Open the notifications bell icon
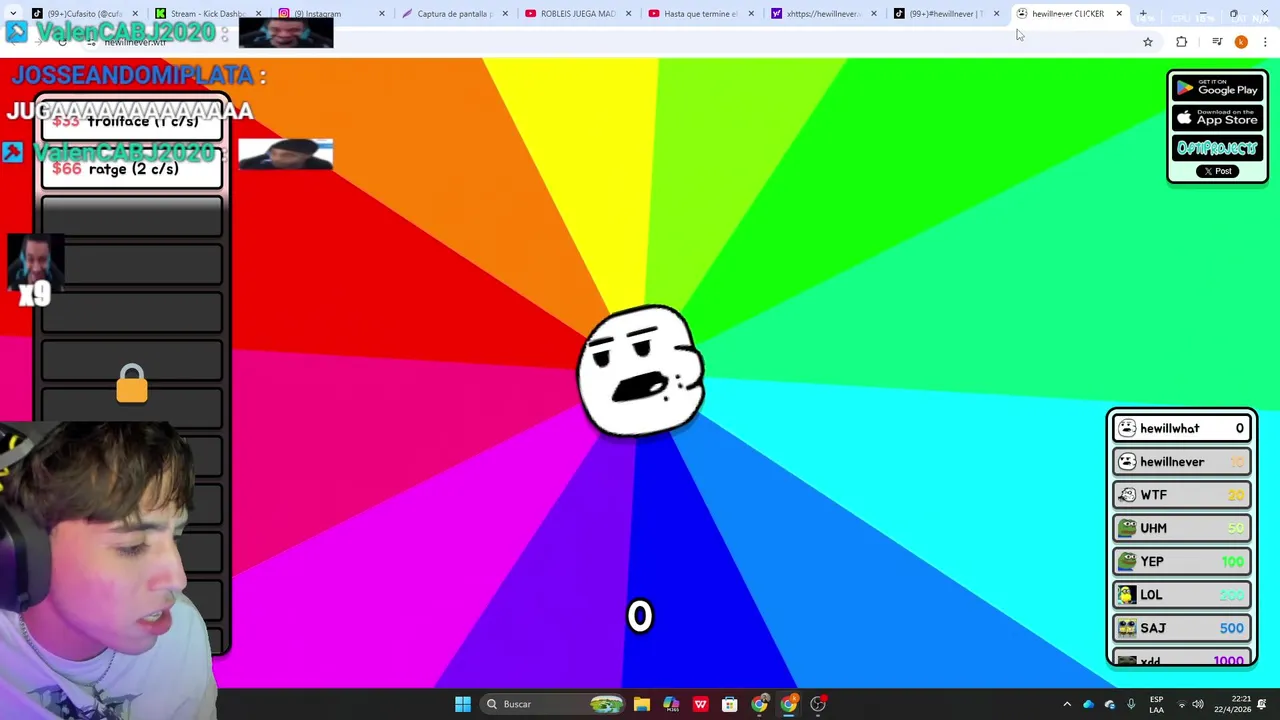The width and height of the screenshot is (1280, 720). pos(1263,704)
